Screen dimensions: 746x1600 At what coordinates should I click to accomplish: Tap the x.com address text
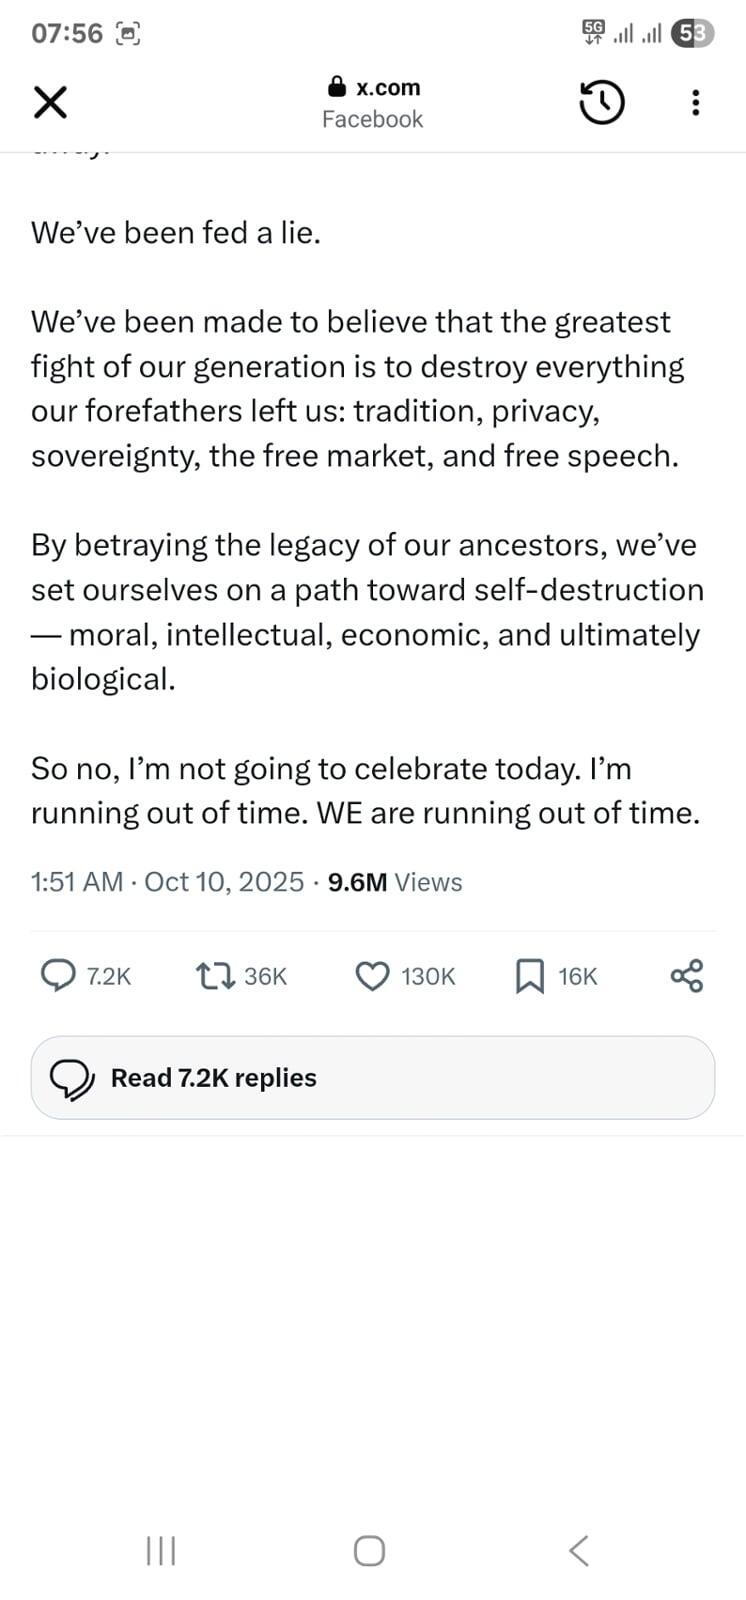pyautogui.click(x=388, y=87)
